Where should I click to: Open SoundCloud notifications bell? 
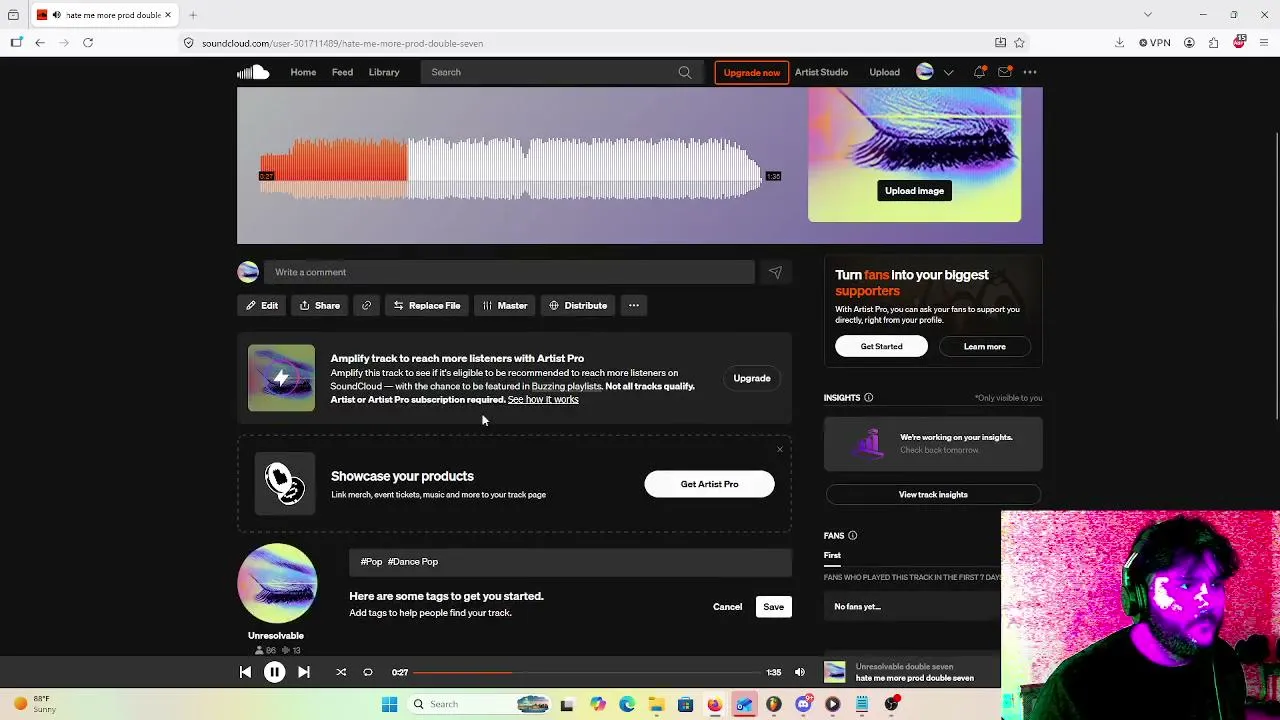979,72
